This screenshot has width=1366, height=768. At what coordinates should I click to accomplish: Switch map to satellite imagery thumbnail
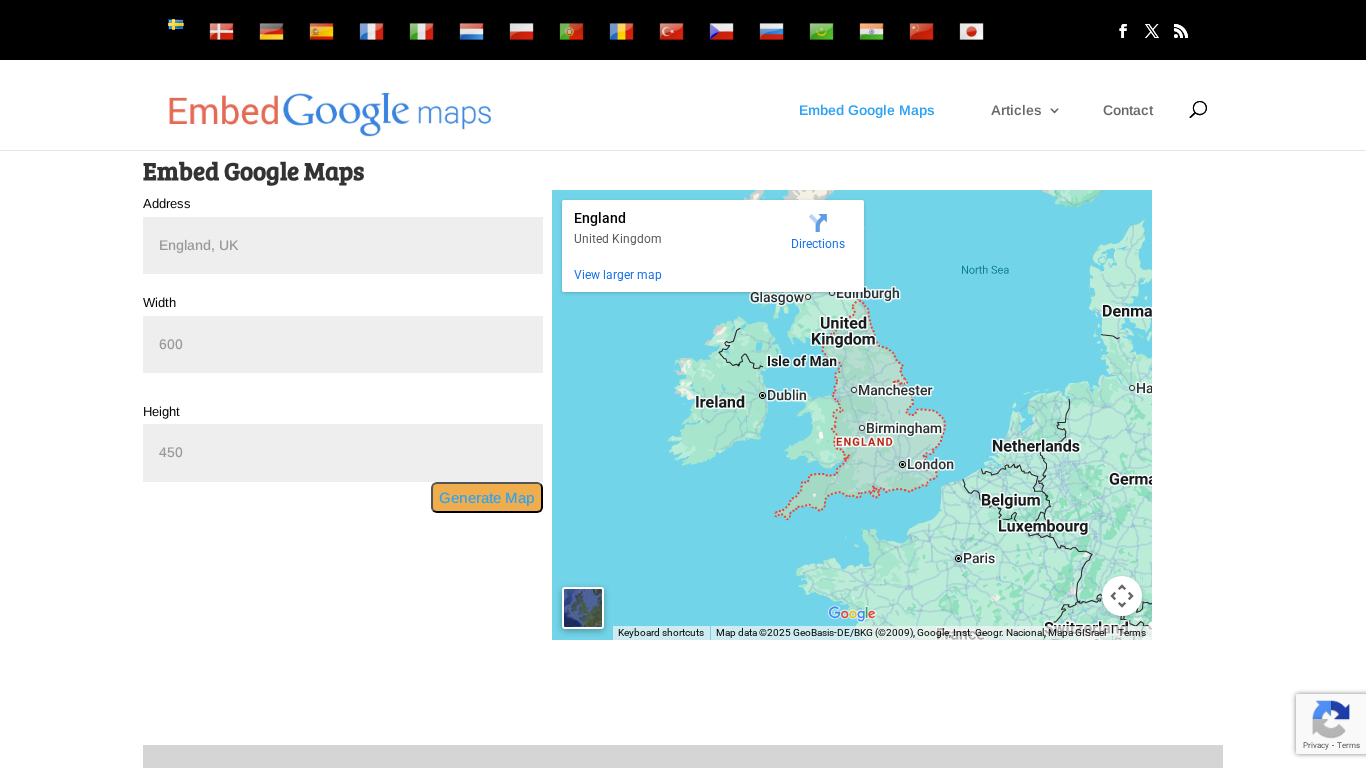[x=583, y=608]
